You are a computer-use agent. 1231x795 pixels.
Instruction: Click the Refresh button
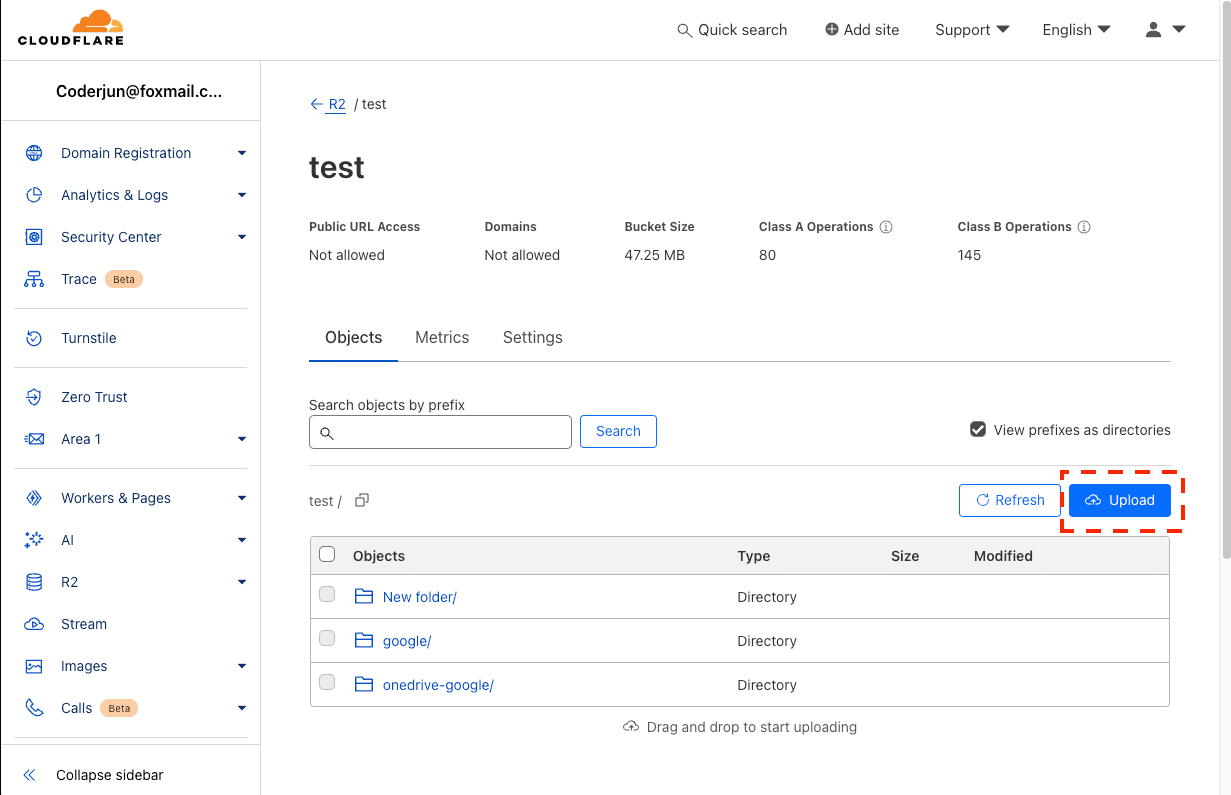[1010, 500]
